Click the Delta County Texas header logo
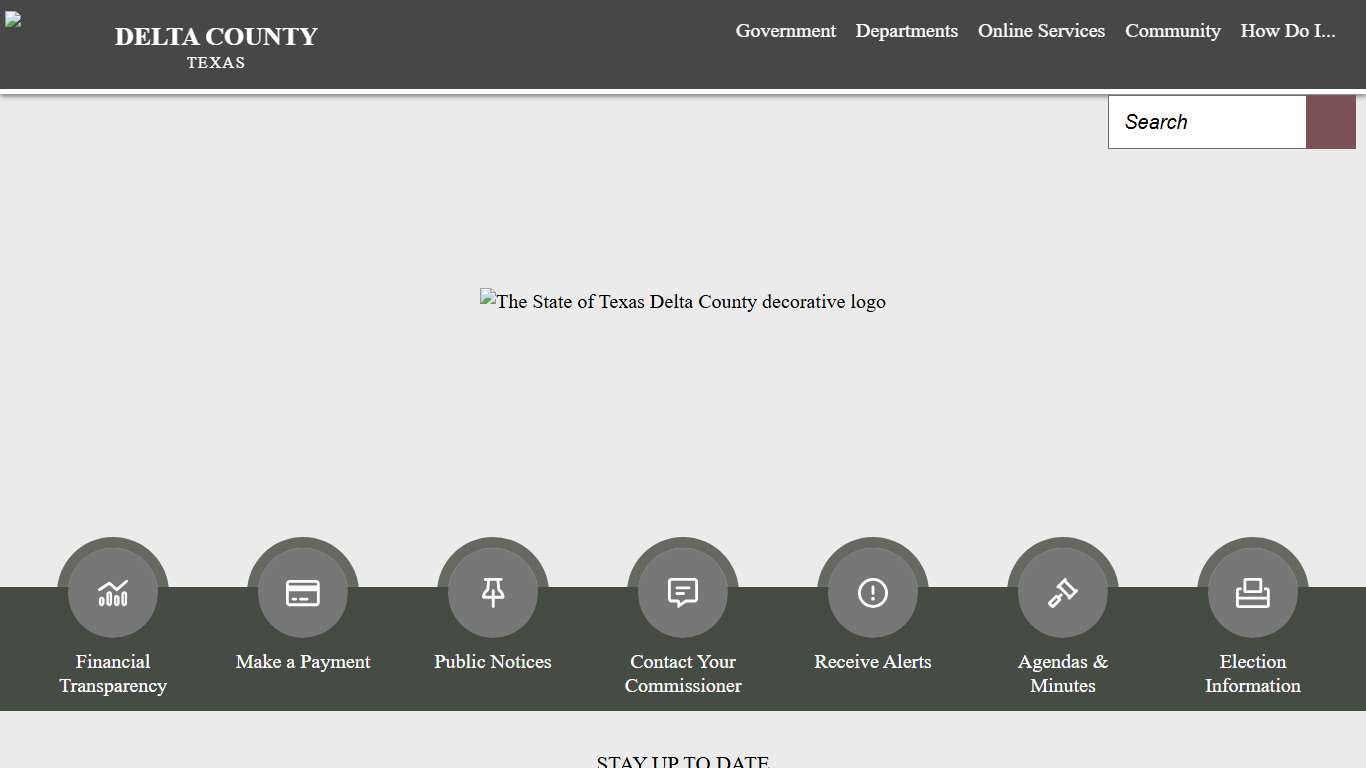 [216, 44]
